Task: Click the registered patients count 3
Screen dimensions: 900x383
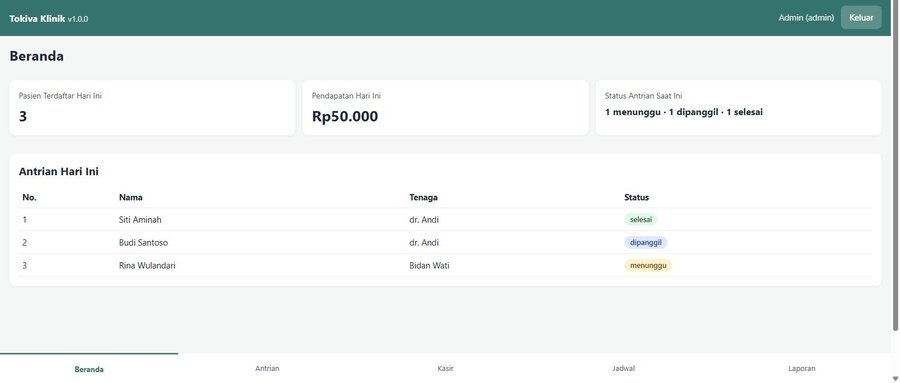Action: click(x=23, y=117)
